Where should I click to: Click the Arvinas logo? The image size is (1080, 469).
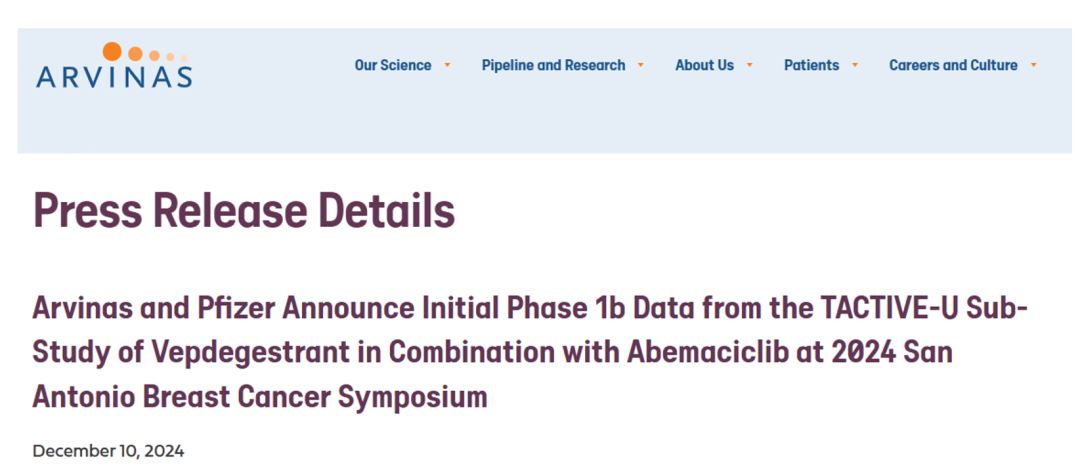[x=114, y=65]
